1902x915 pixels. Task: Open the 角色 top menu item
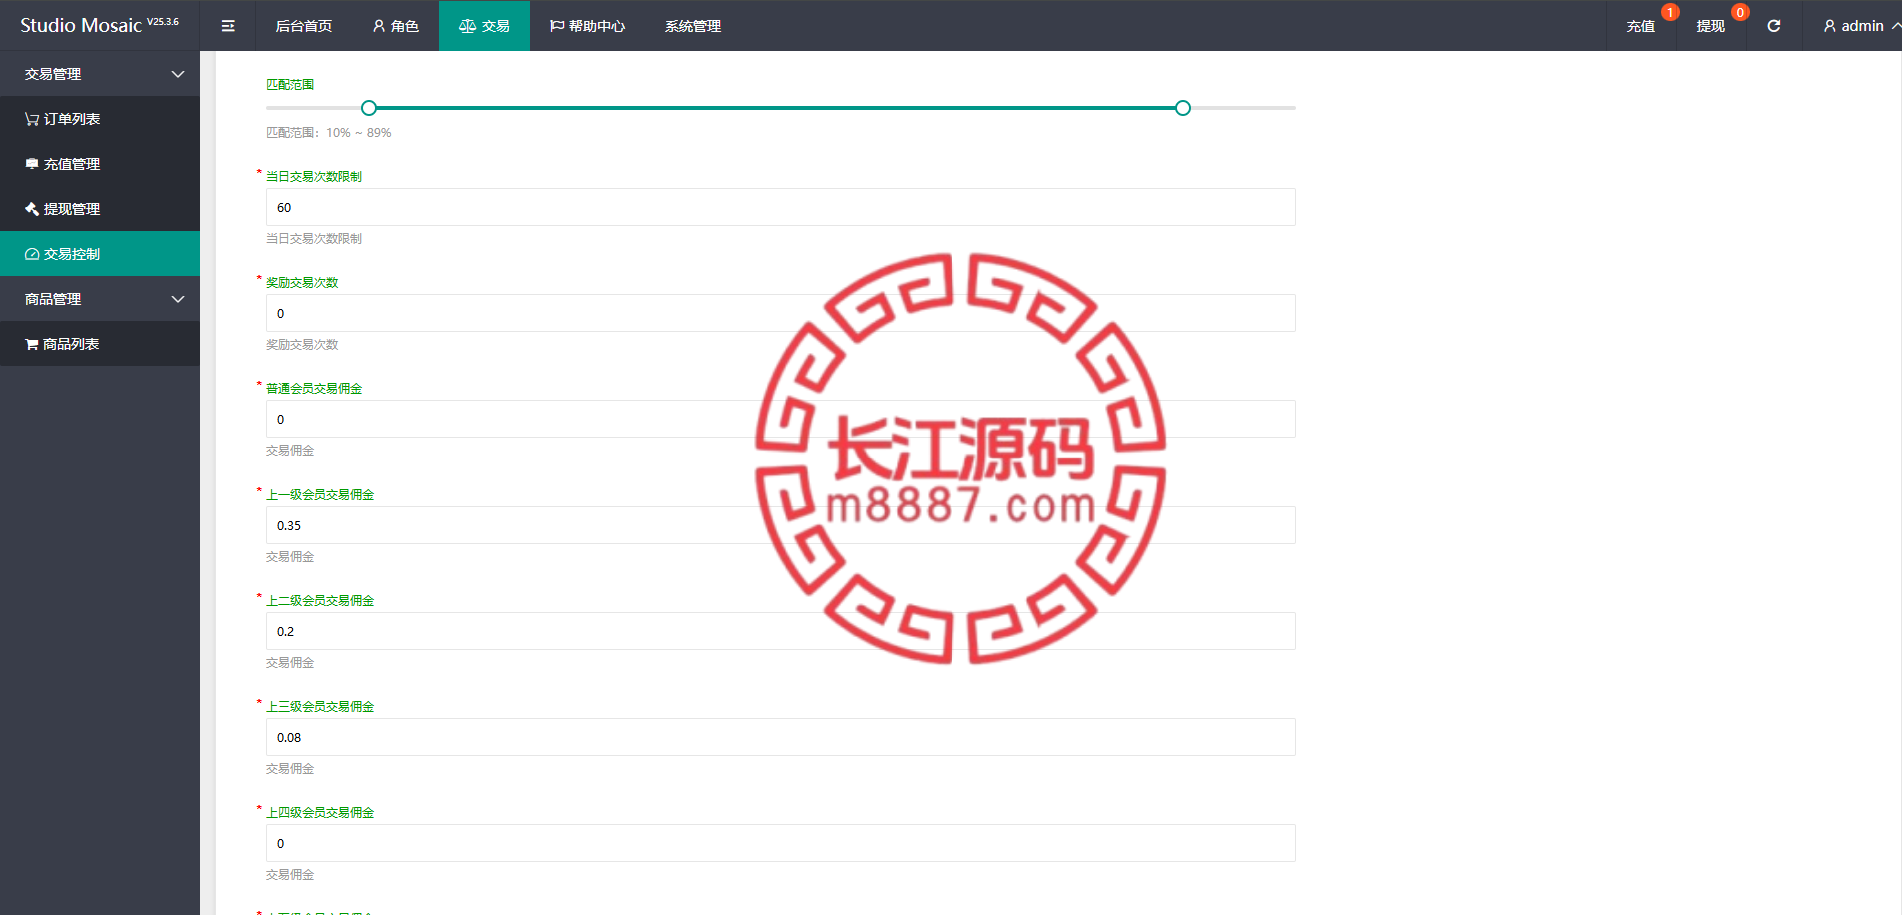pyautogui.click(x=395, y=26)
